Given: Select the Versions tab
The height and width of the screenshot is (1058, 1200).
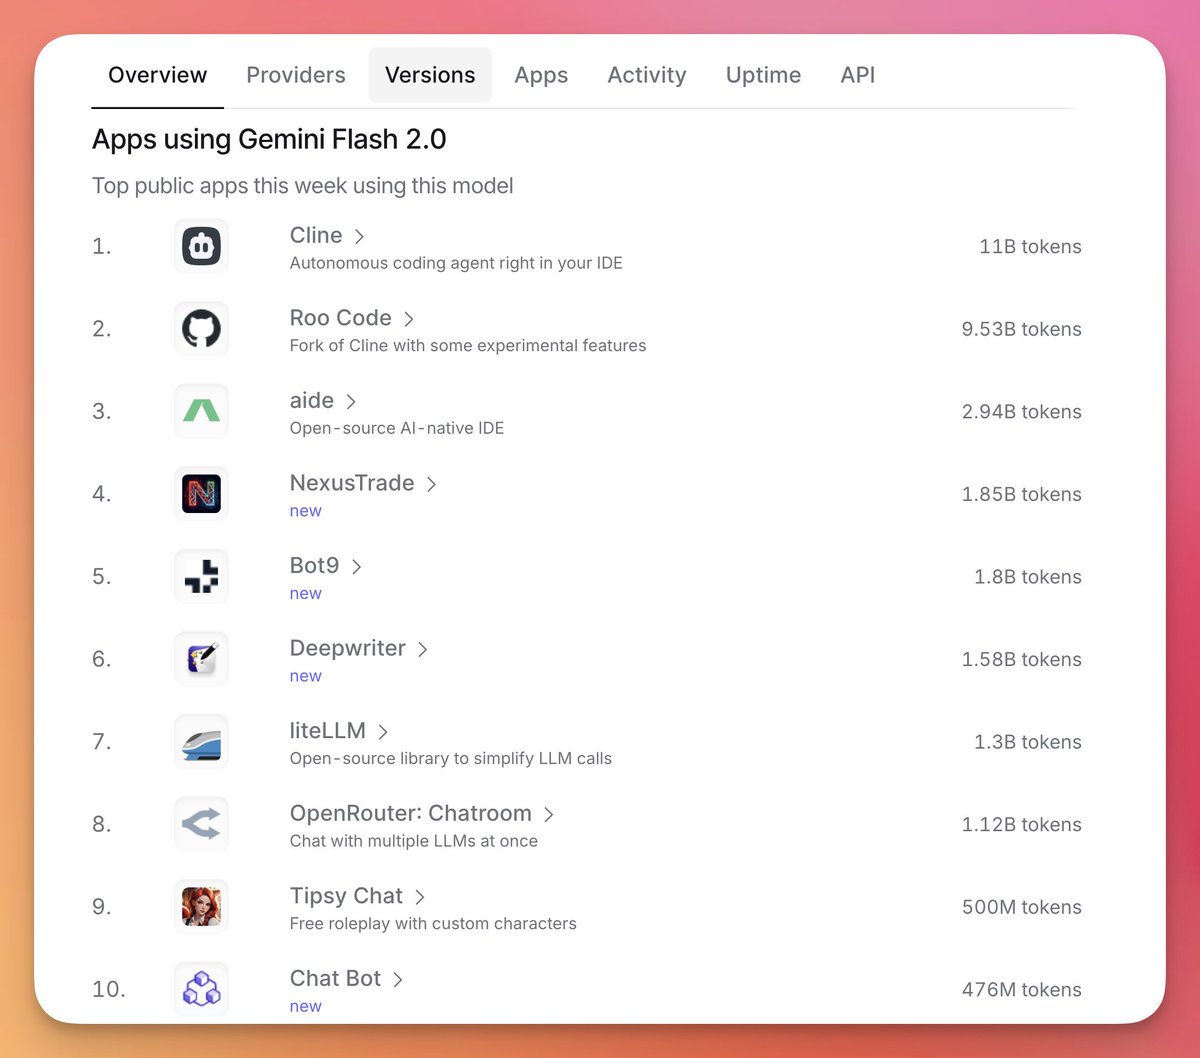Looking at the screenshot, I should [x=430, y=75].
